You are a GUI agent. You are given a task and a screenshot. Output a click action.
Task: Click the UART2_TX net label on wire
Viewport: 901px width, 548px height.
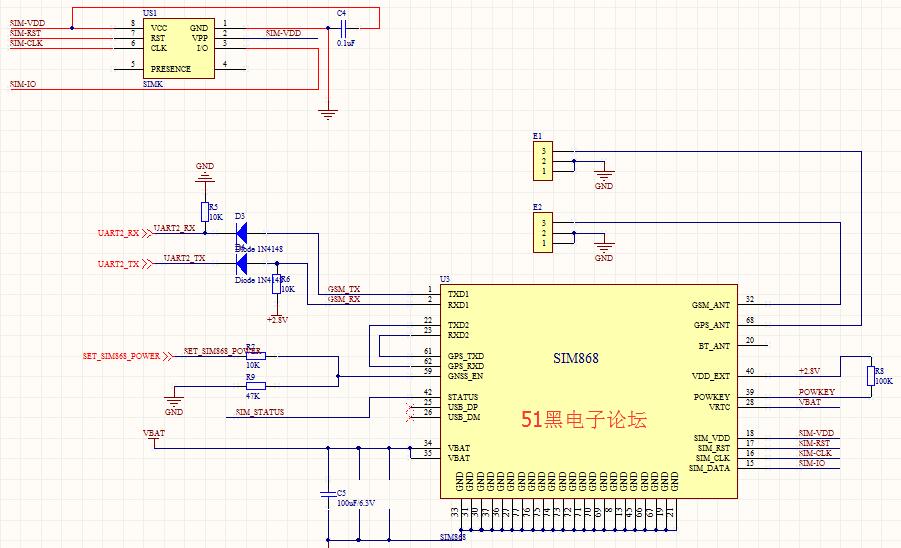click(x=184, y=258)
